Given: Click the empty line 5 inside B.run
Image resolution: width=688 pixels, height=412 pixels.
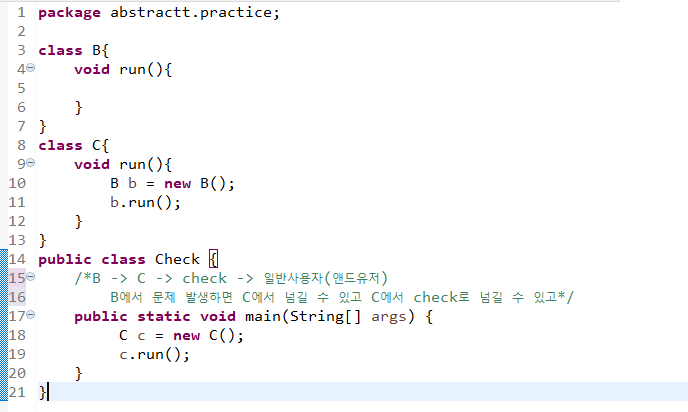Looking at the screenshot, I should coord(360,89).
